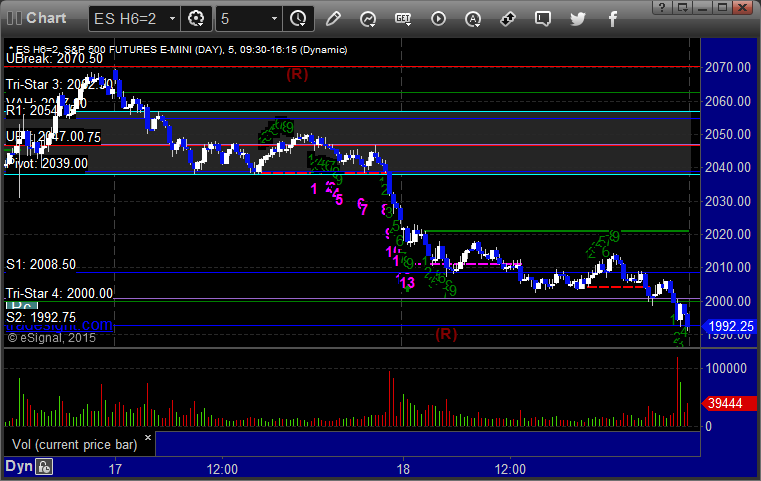The image size is (761, 481).
Task: Share chart via Twitter icon
Action: click(578, 19)
